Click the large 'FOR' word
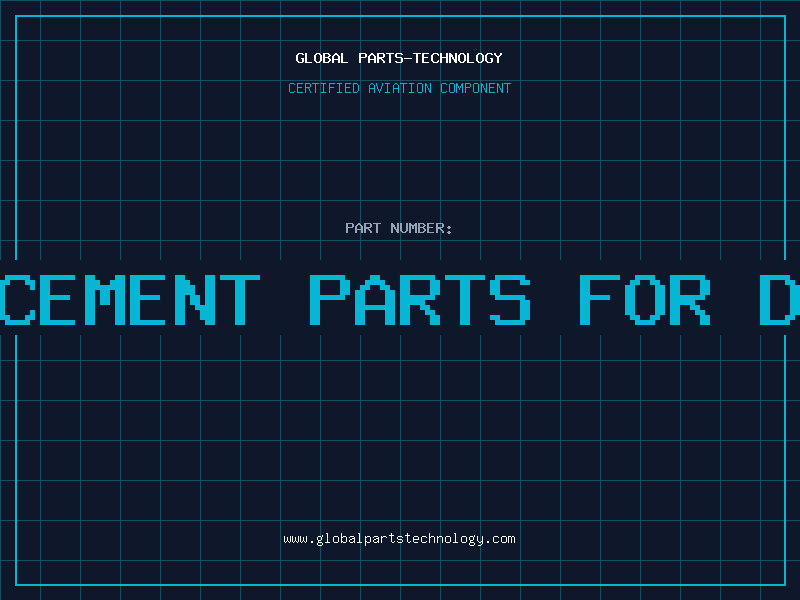Image resolution: width=800 pixels, height=600 pixels. 645,300
